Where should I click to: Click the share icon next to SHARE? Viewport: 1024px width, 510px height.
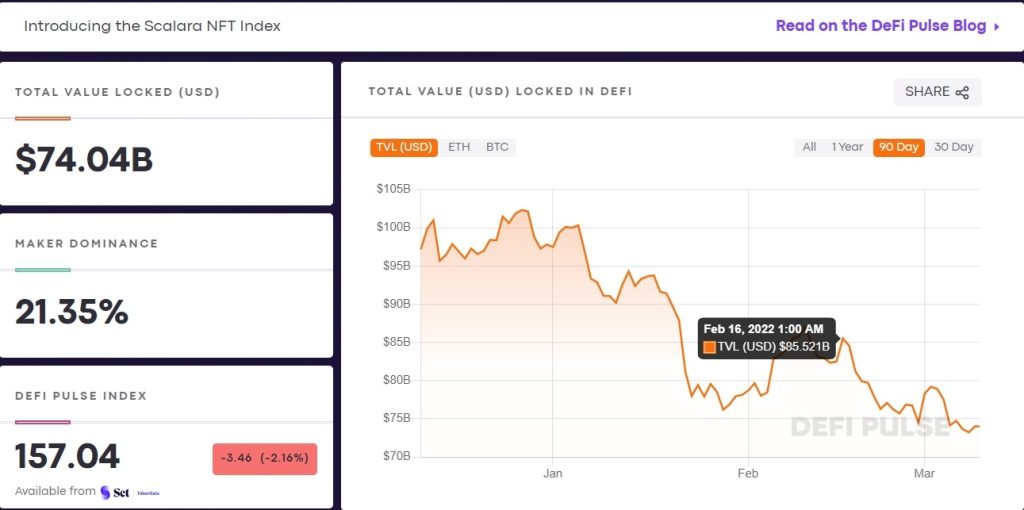point(962,93)
